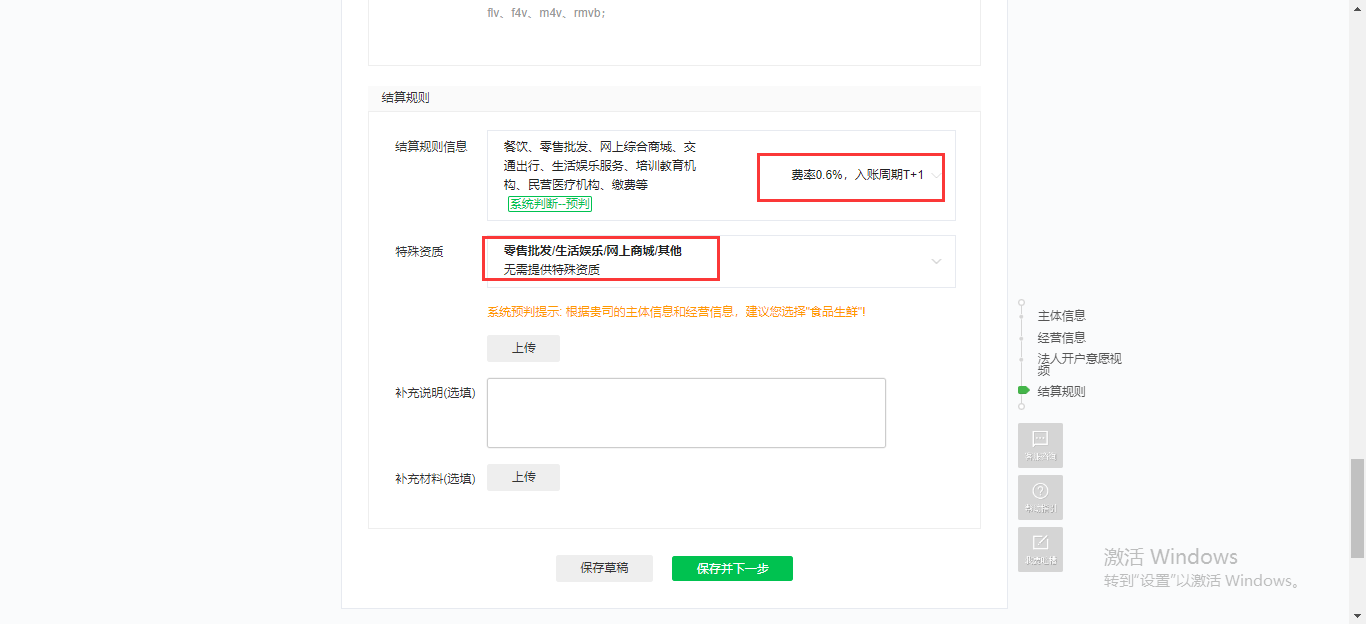1366x624 pixels.
Task: Click the green 系统判断--预判 tag
Action: click(549, 204)
